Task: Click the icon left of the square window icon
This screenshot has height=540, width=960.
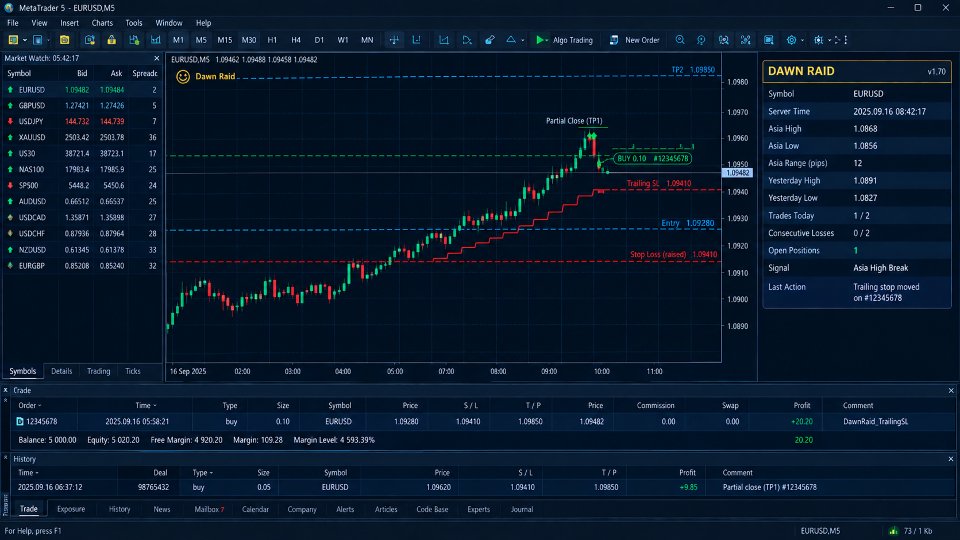Action: click(746, 40)
